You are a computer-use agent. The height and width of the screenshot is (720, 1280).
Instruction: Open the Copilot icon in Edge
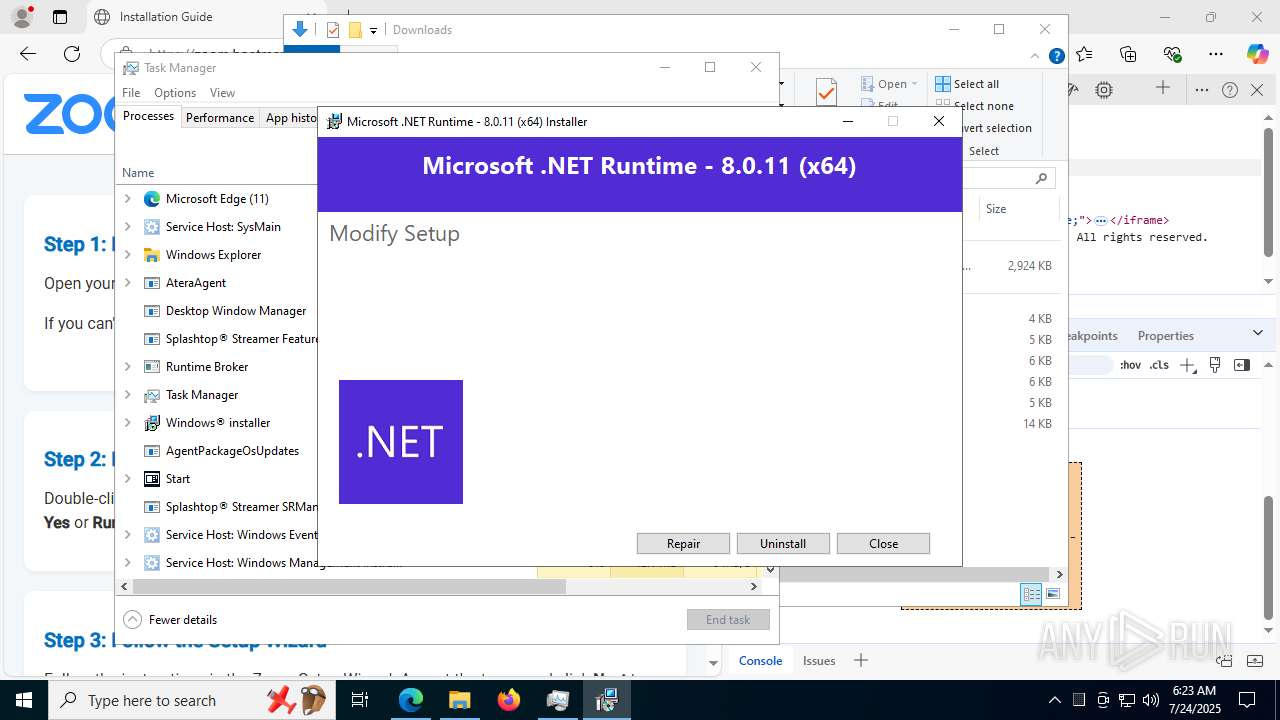click(x=1257, y=54)
